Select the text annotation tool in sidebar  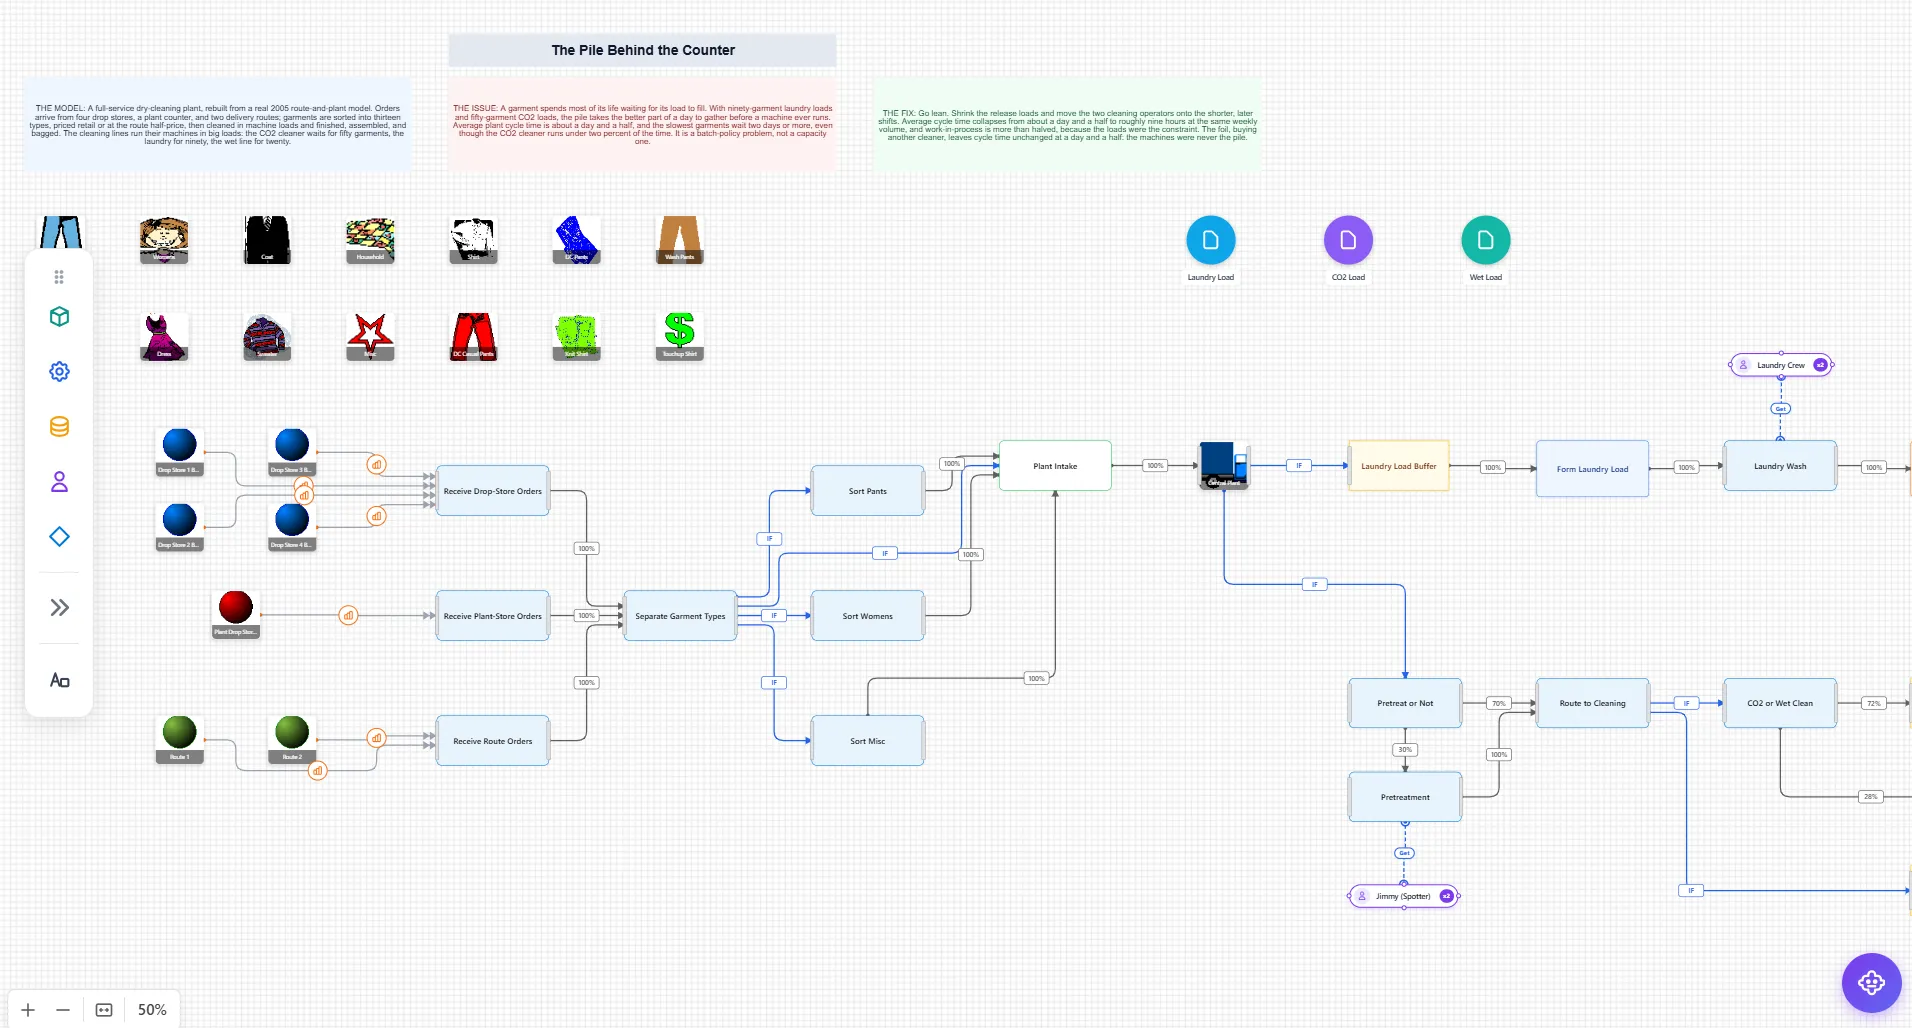coord(59,680)
